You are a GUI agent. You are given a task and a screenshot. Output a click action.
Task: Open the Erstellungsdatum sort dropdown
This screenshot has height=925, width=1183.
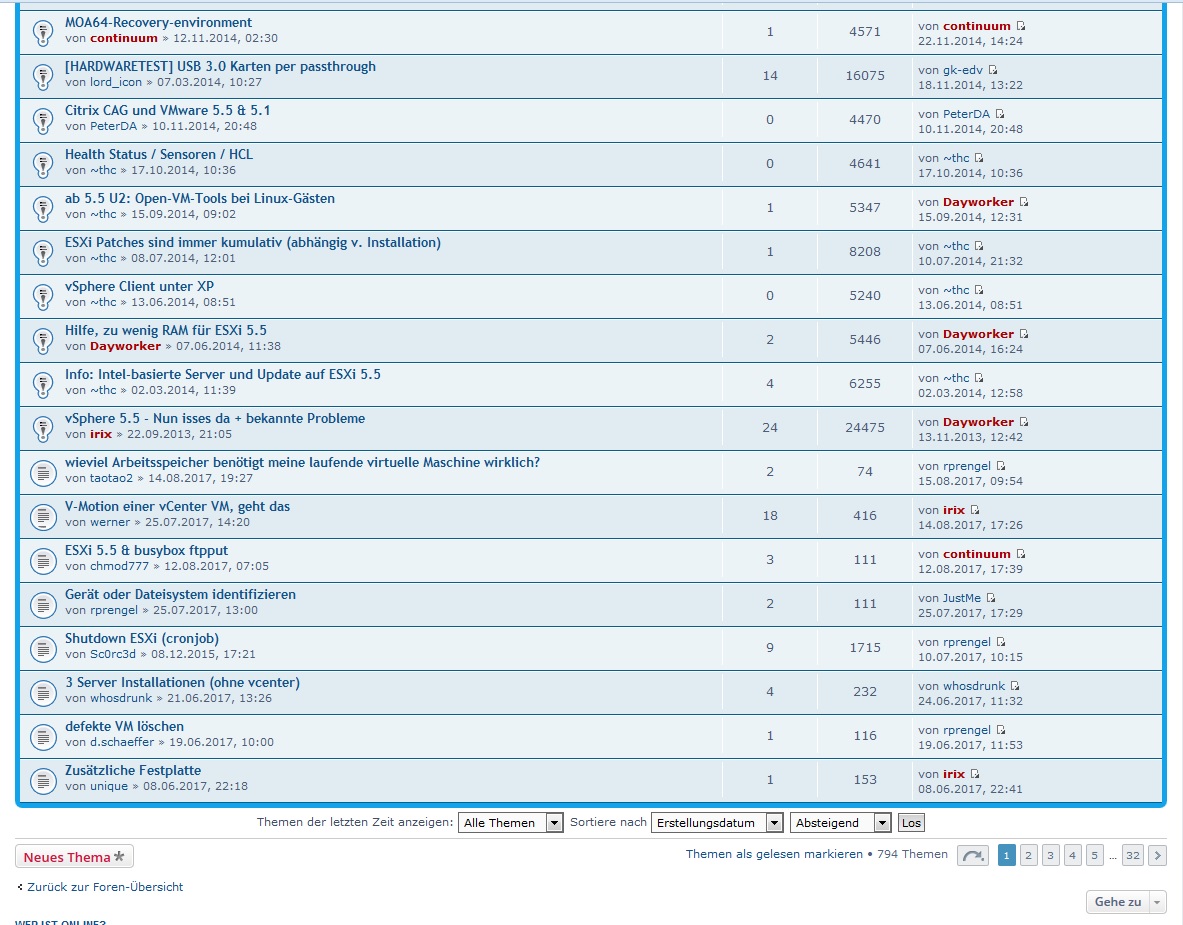[x=716, y=822]
